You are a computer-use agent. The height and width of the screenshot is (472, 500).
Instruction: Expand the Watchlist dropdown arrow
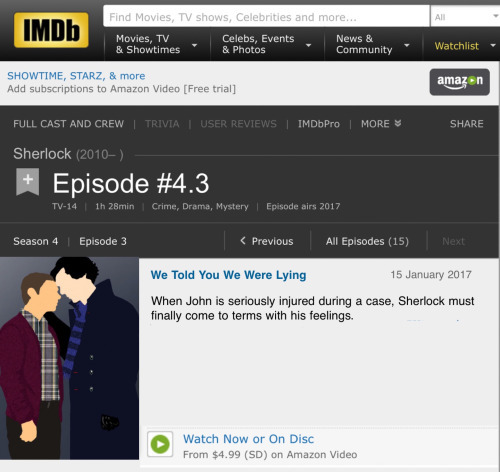(x=493, y=45)
